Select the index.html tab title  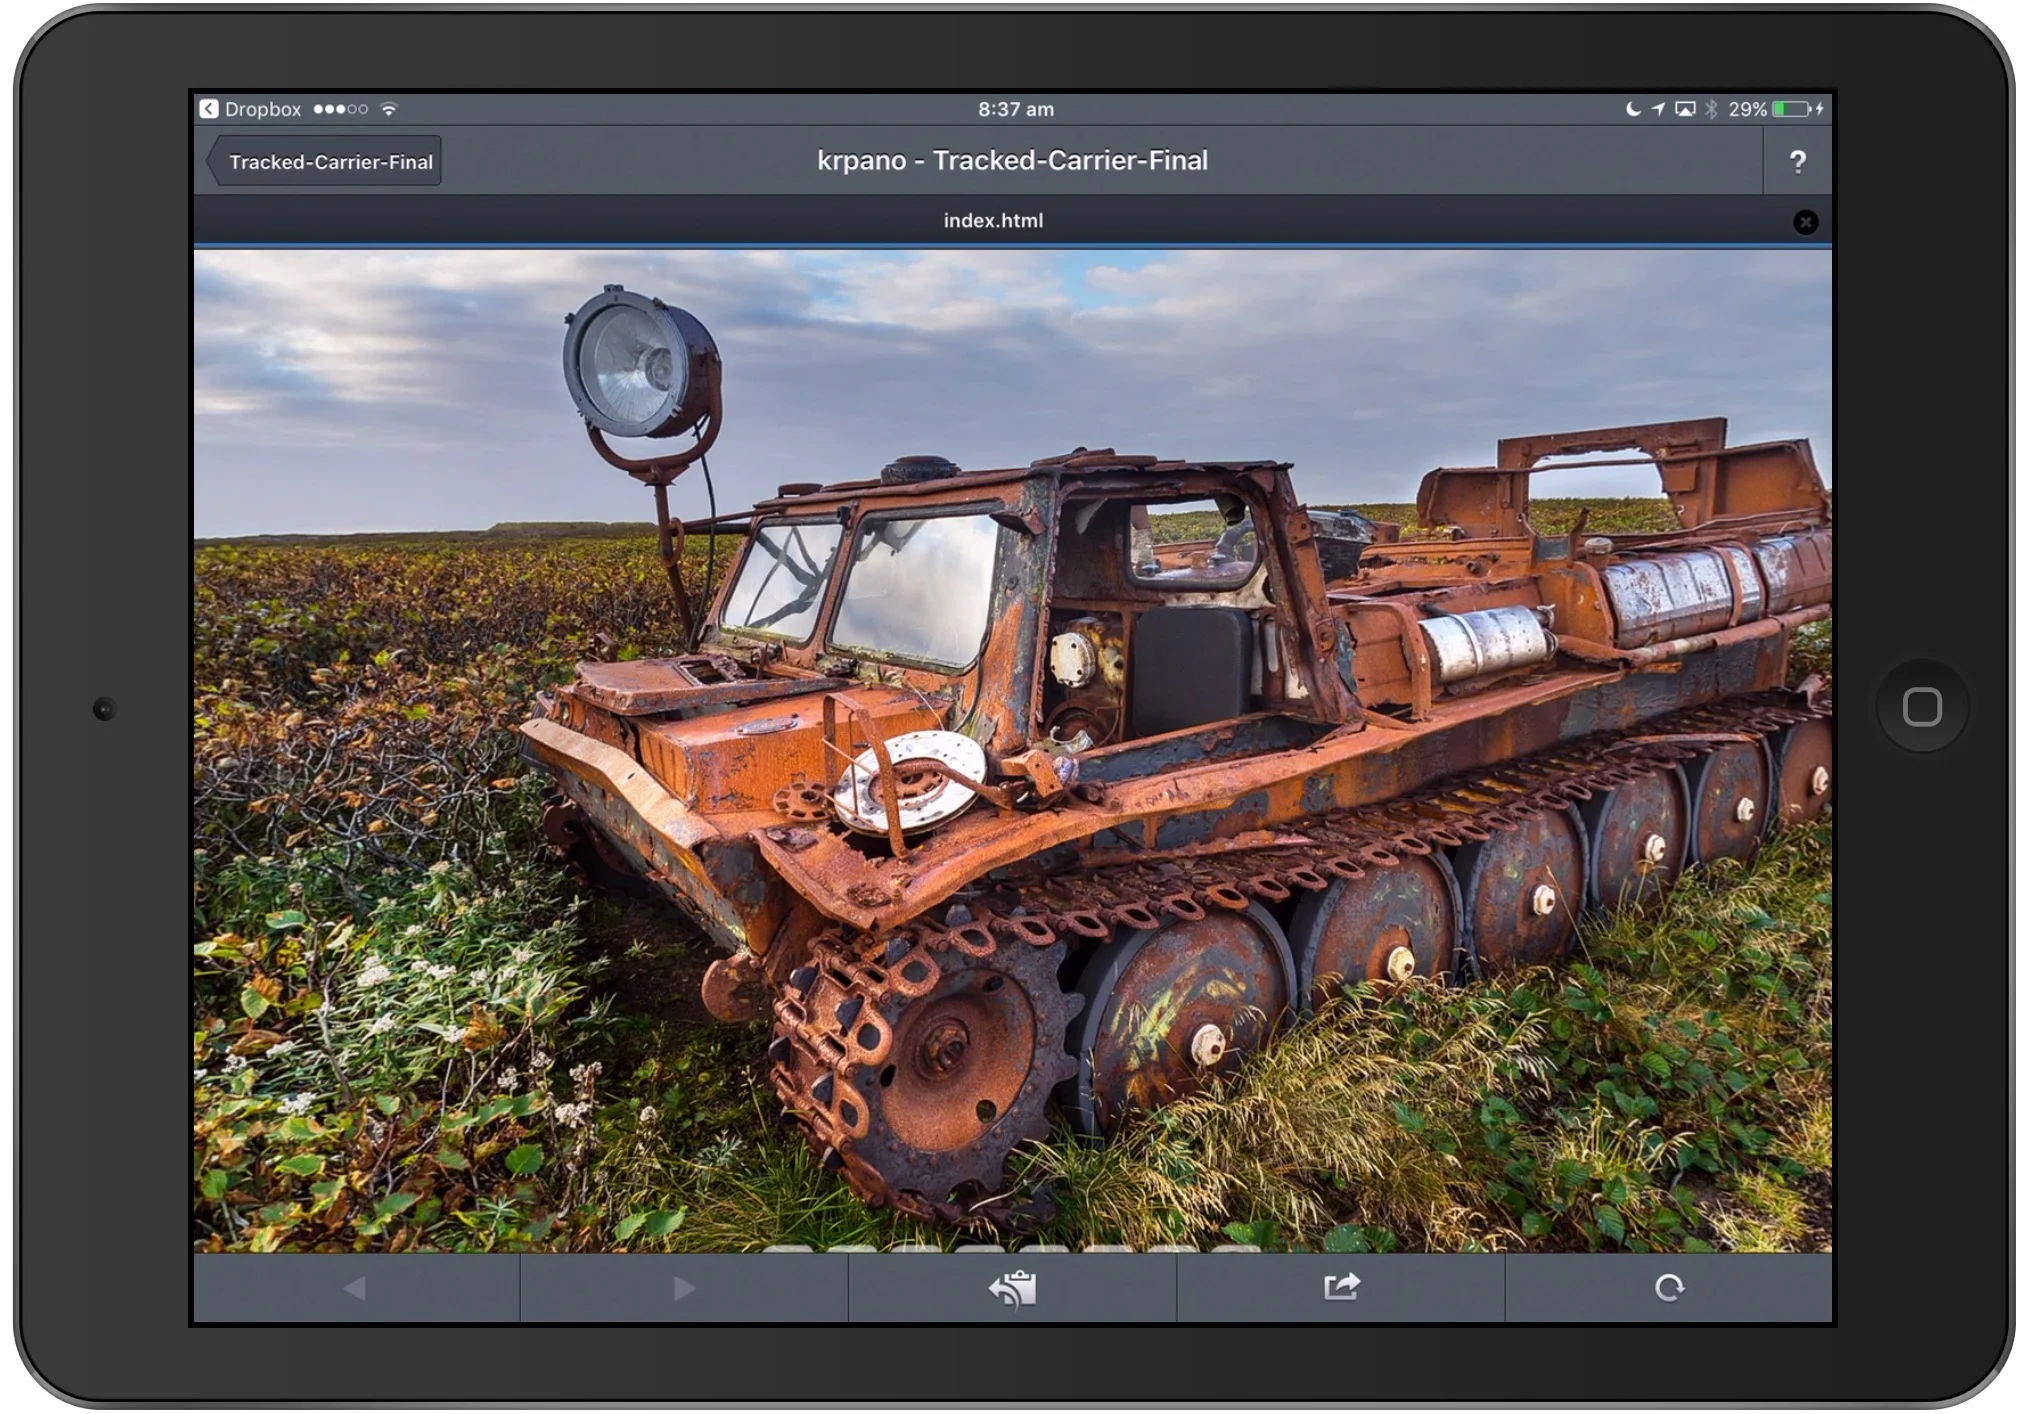pyautogui.click(x=993, y=221)
